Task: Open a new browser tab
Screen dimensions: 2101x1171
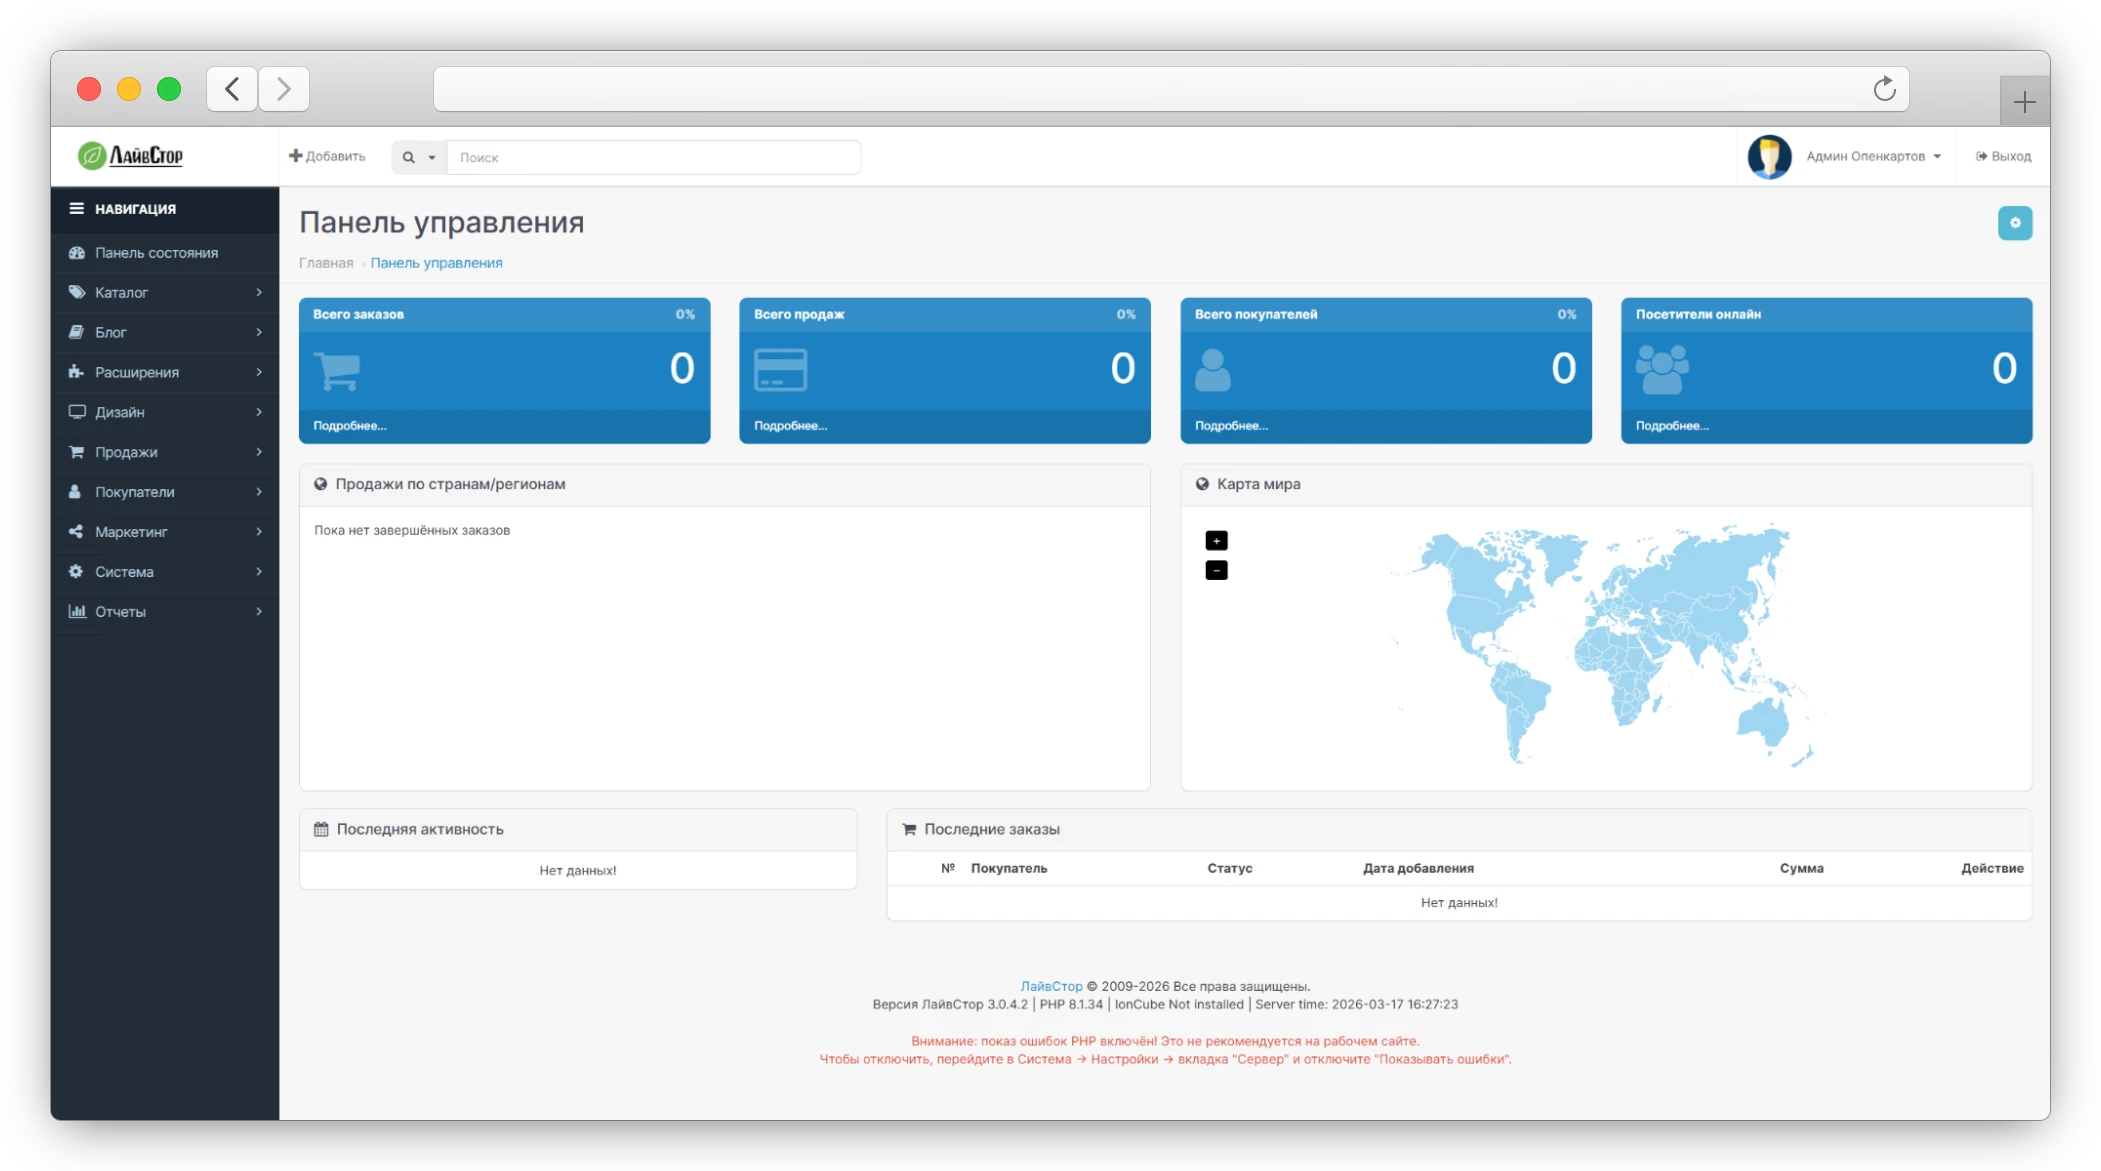Action: (x=2024, y=101)
